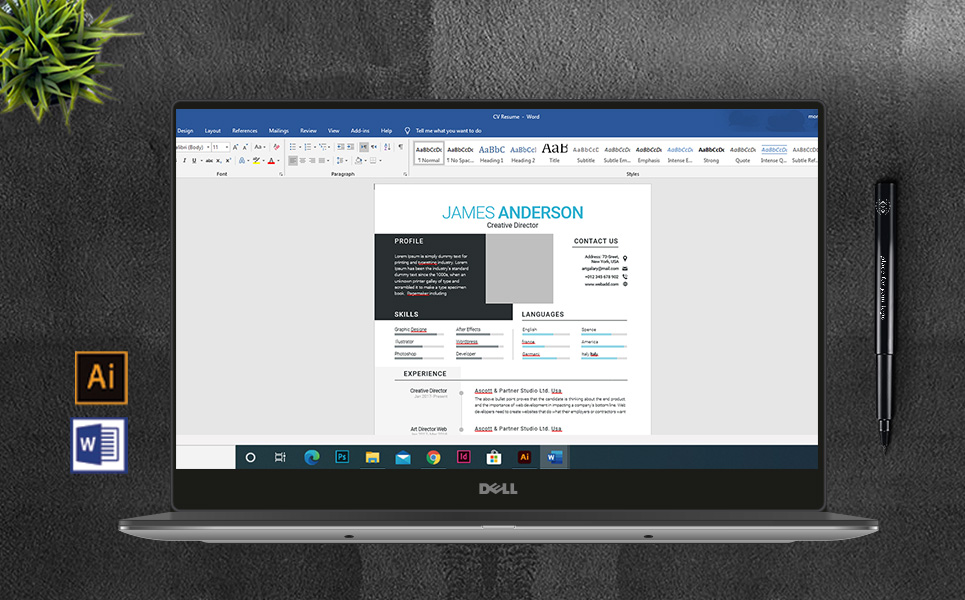Click the lightbulb Tell Me icon
965x600 pixels.
[407, 130]
